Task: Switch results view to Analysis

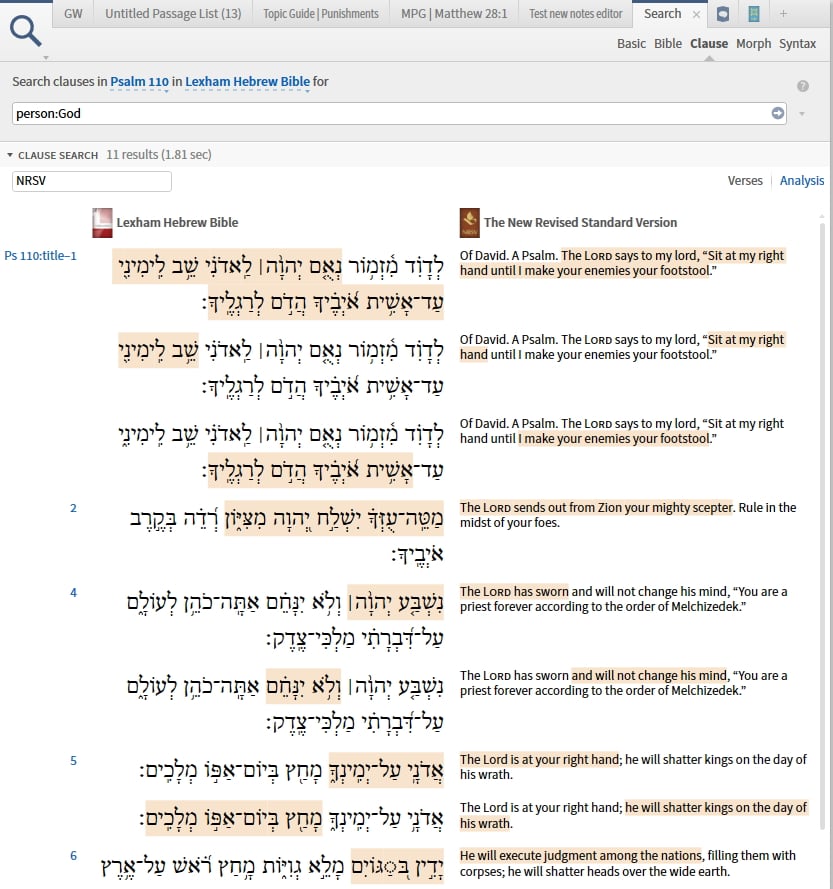Action: pyautogui.click(x=802, y=181)
